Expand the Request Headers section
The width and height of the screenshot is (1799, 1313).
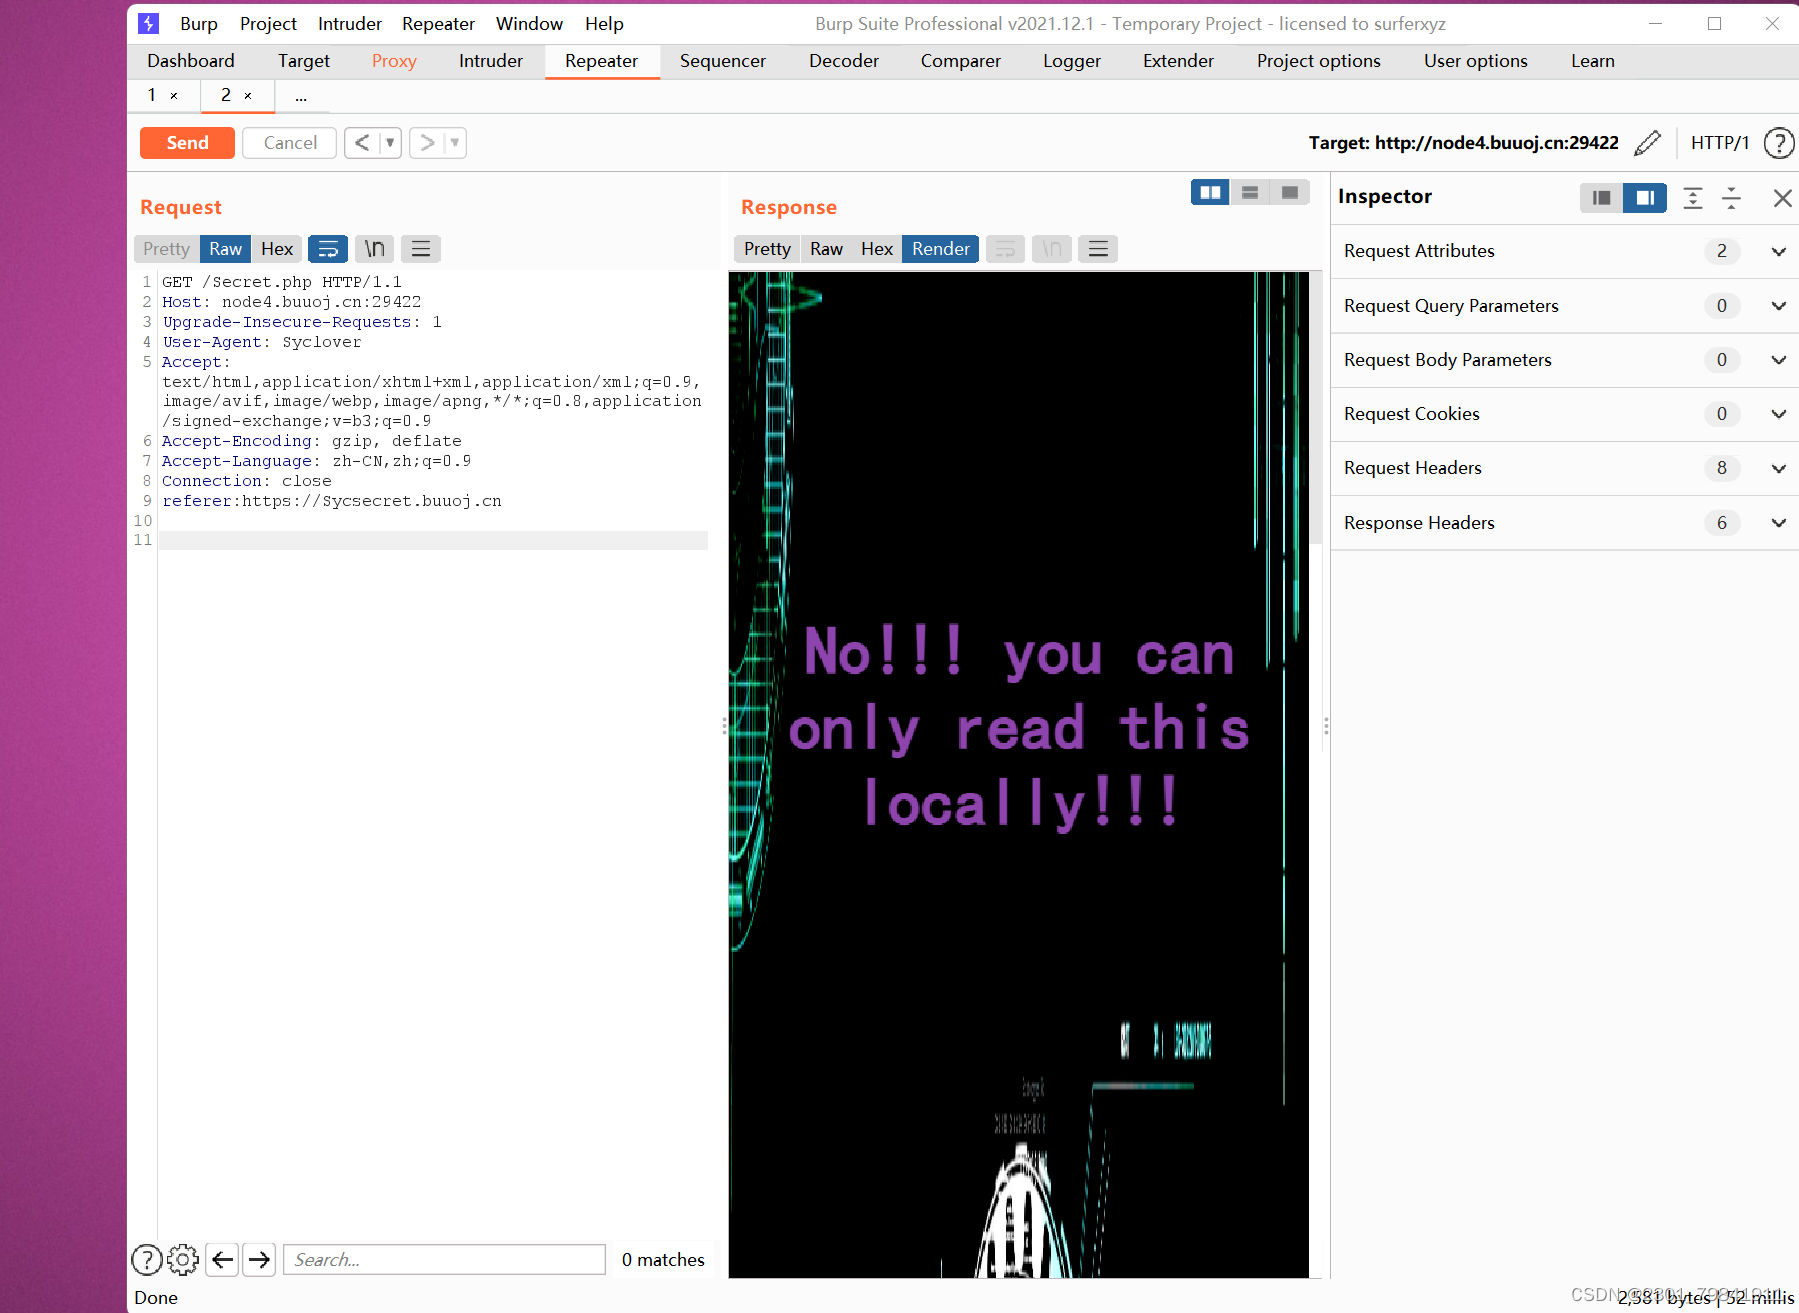click(x=1778, y=468)
